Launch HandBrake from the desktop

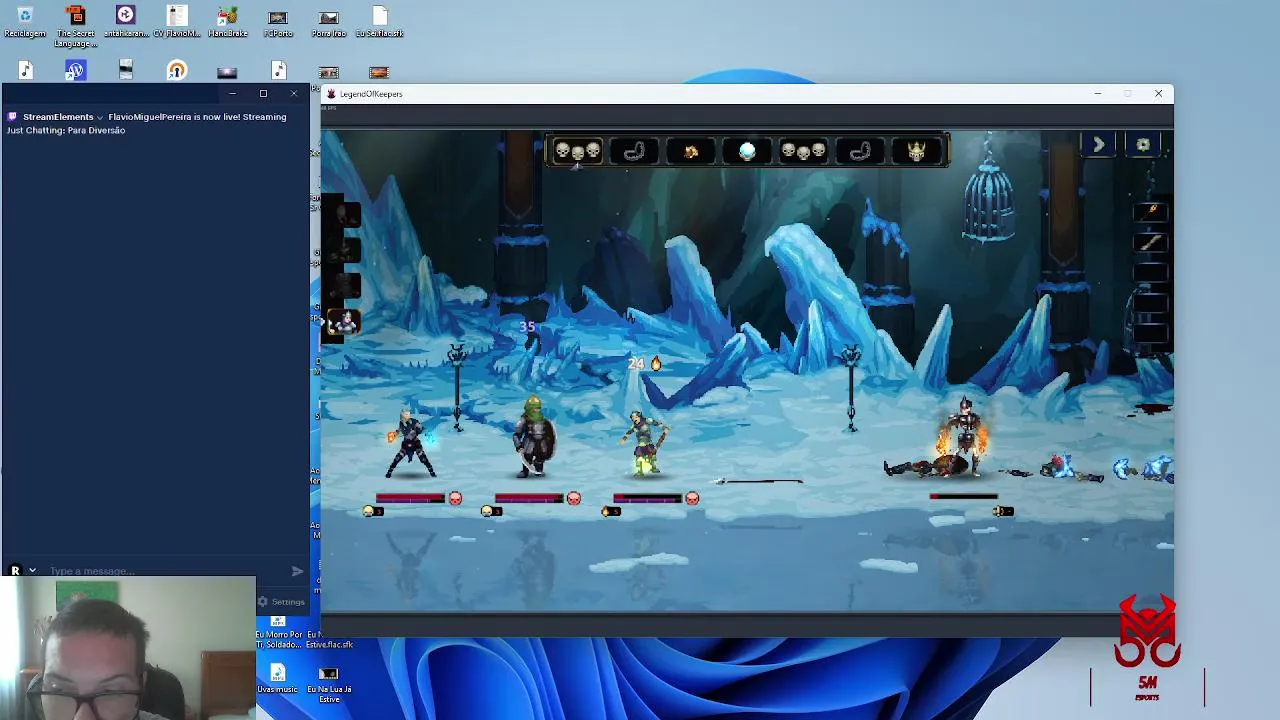click(x=227, y=23)
